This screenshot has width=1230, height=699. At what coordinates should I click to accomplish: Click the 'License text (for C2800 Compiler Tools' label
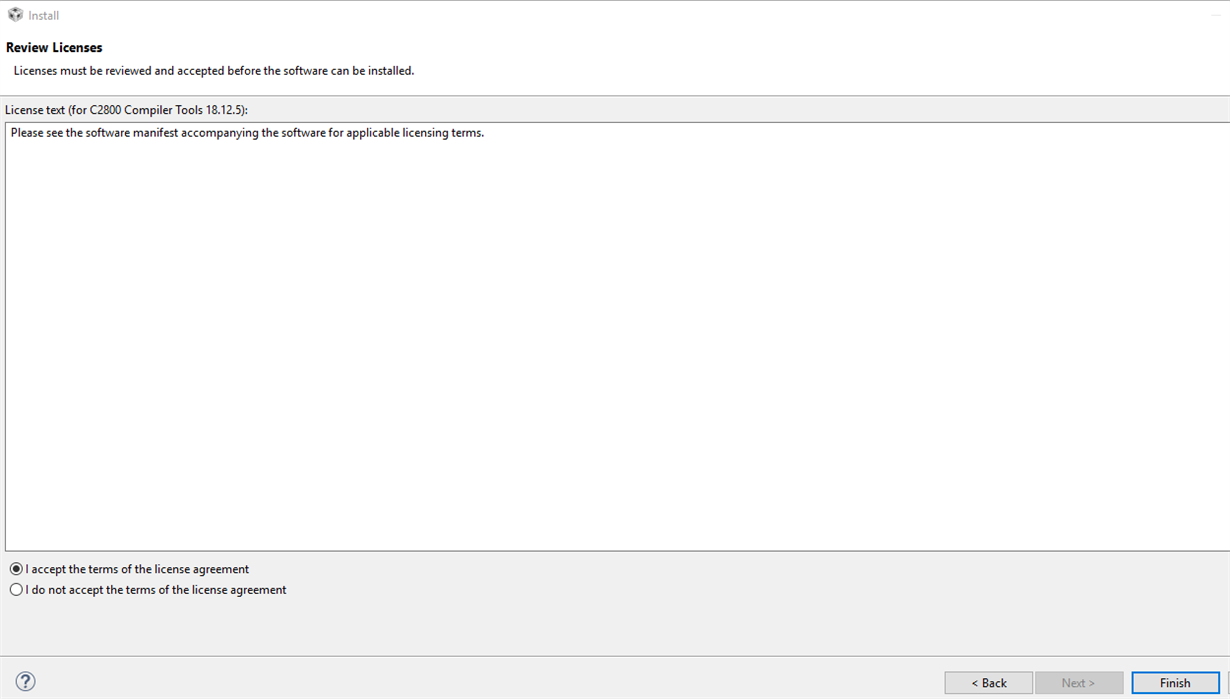(126, 109)
